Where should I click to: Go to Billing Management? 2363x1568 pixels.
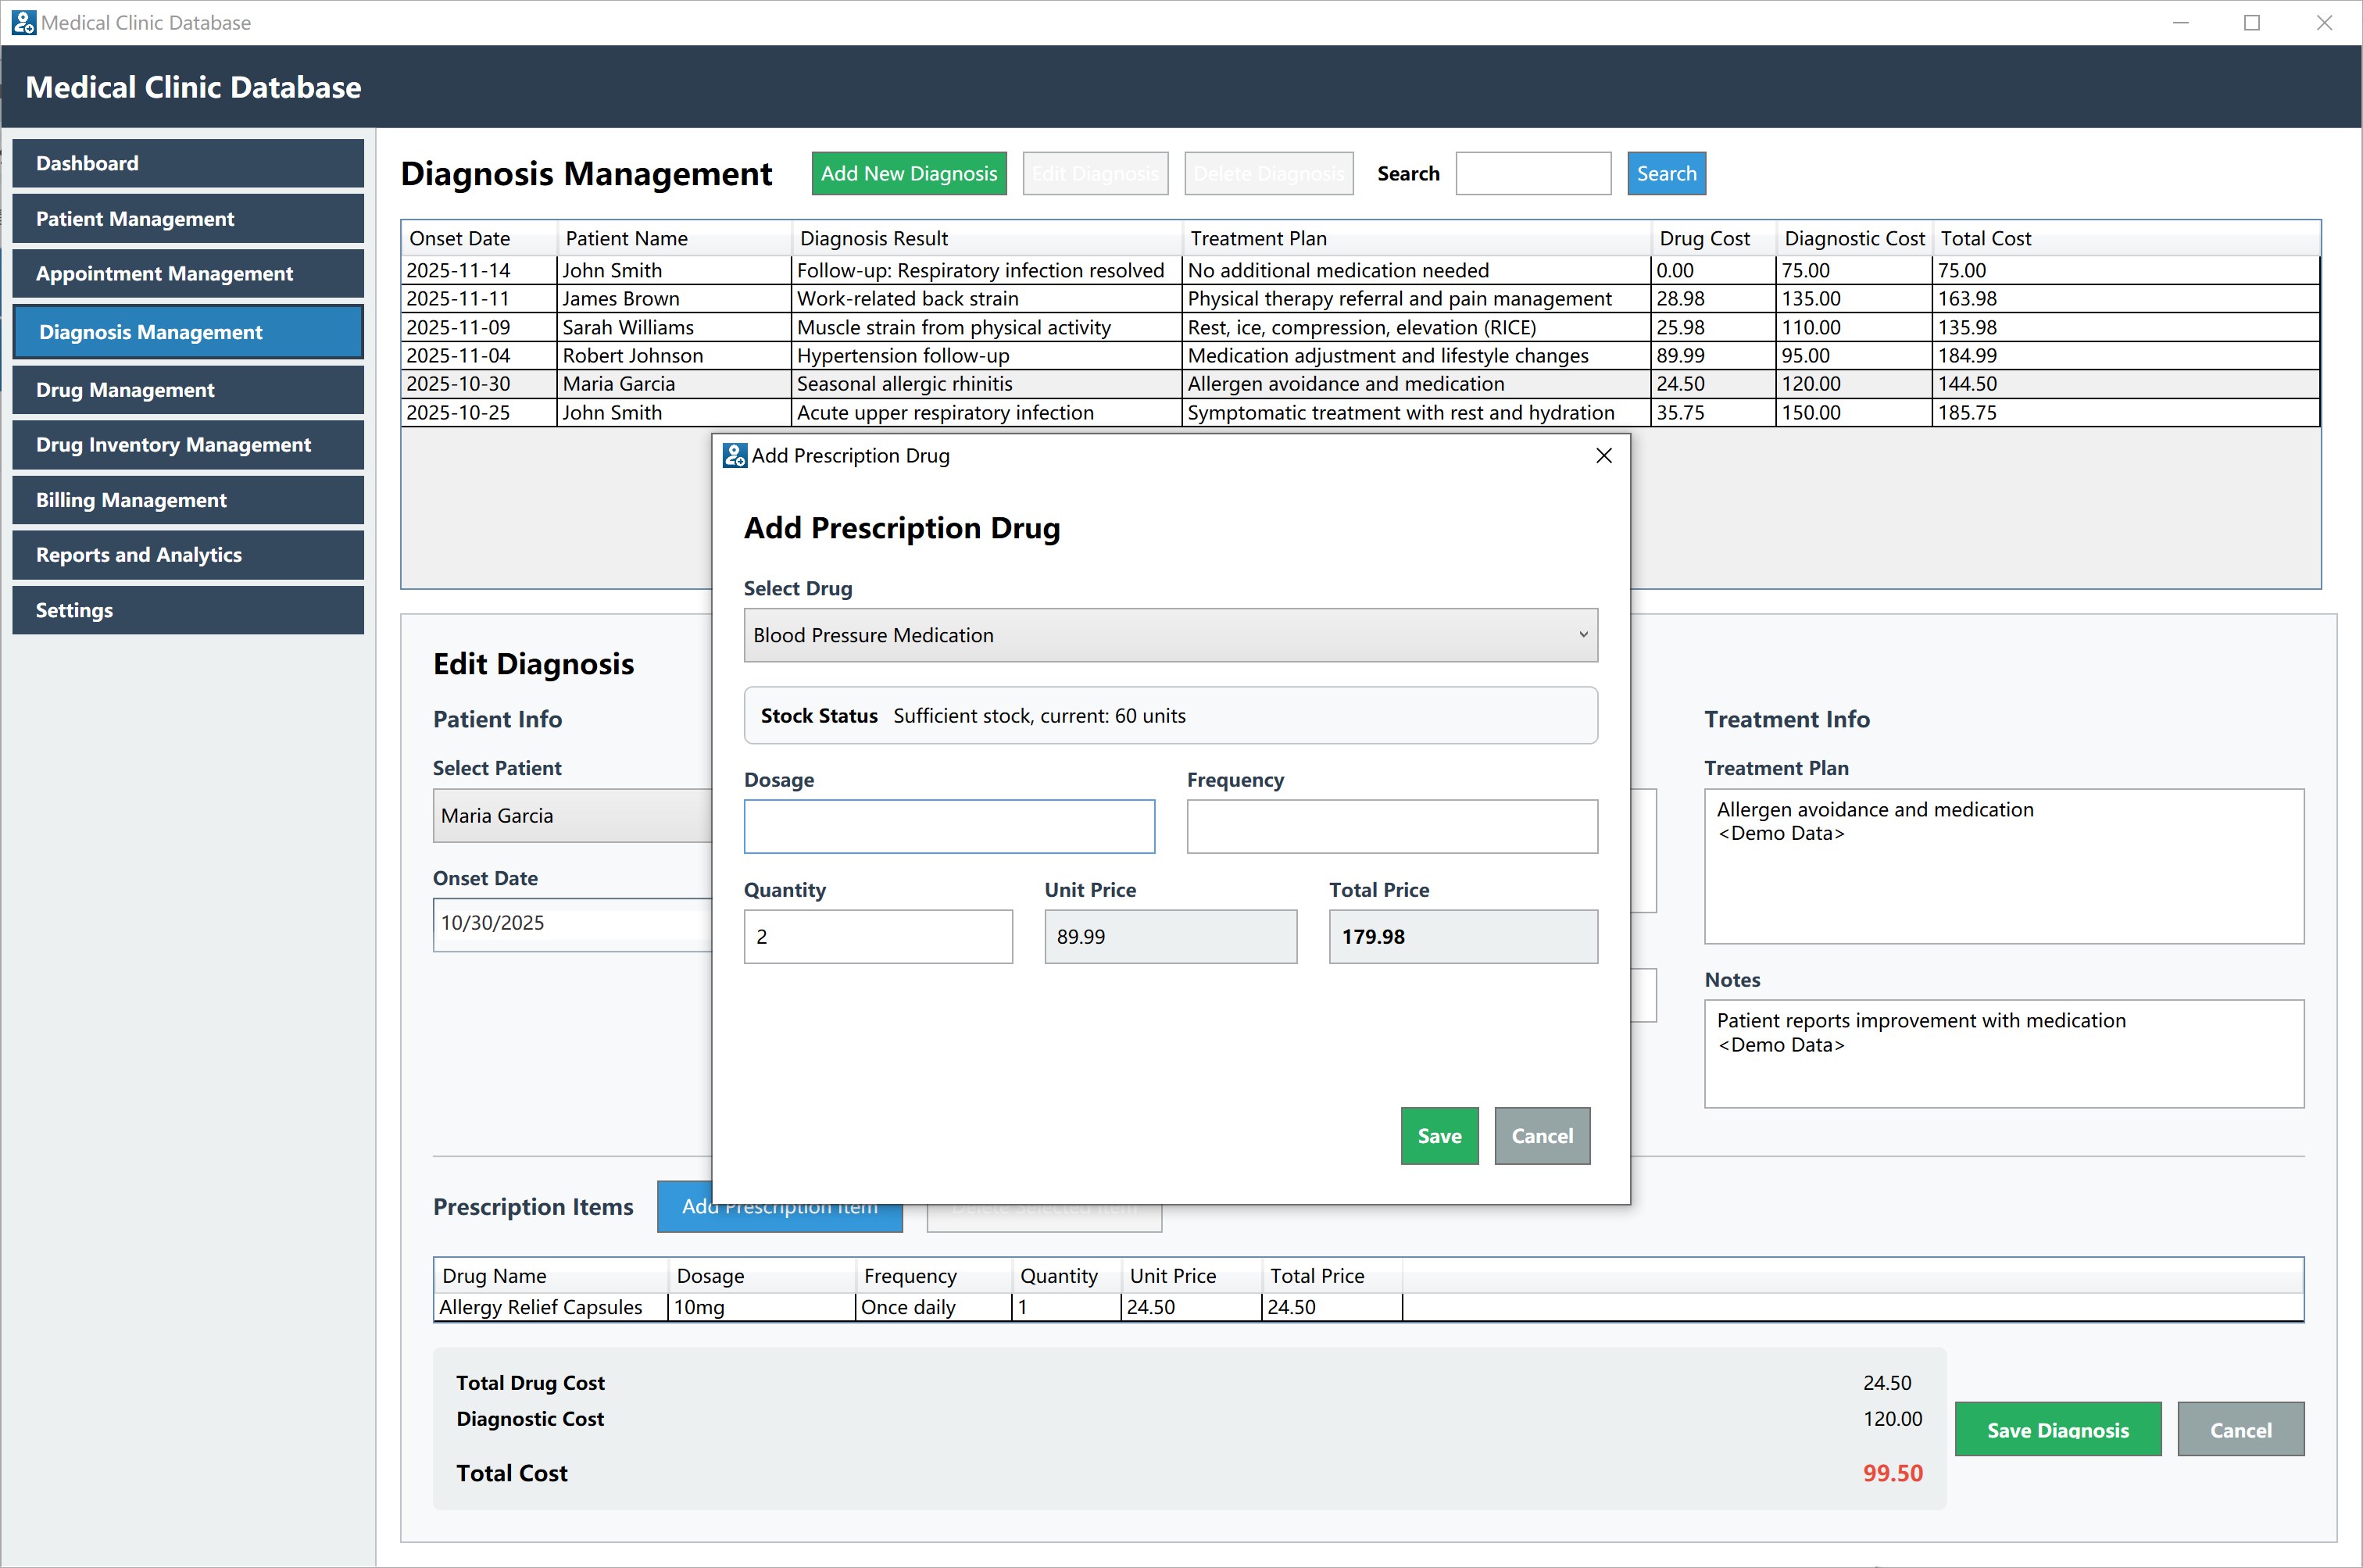click(x=188, y=500)
